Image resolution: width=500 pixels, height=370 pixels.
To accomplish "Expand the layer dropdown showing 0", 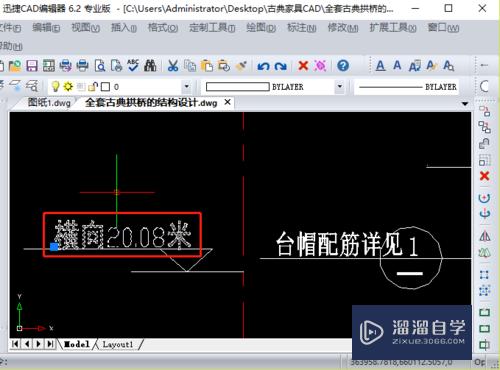I will pyautogui.click(x=186, y=87).
